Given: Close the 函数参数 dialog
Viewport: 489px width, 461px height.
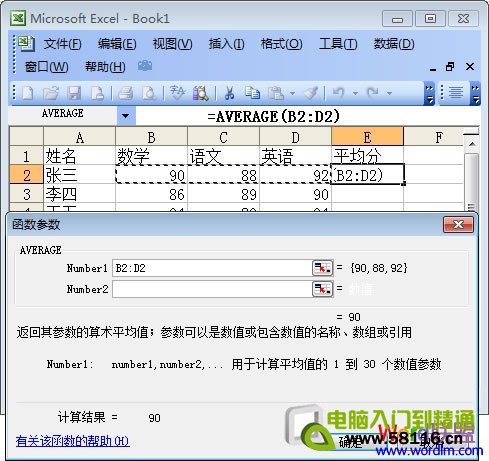Looking at the screenshot, I should (x=458, y=225).
